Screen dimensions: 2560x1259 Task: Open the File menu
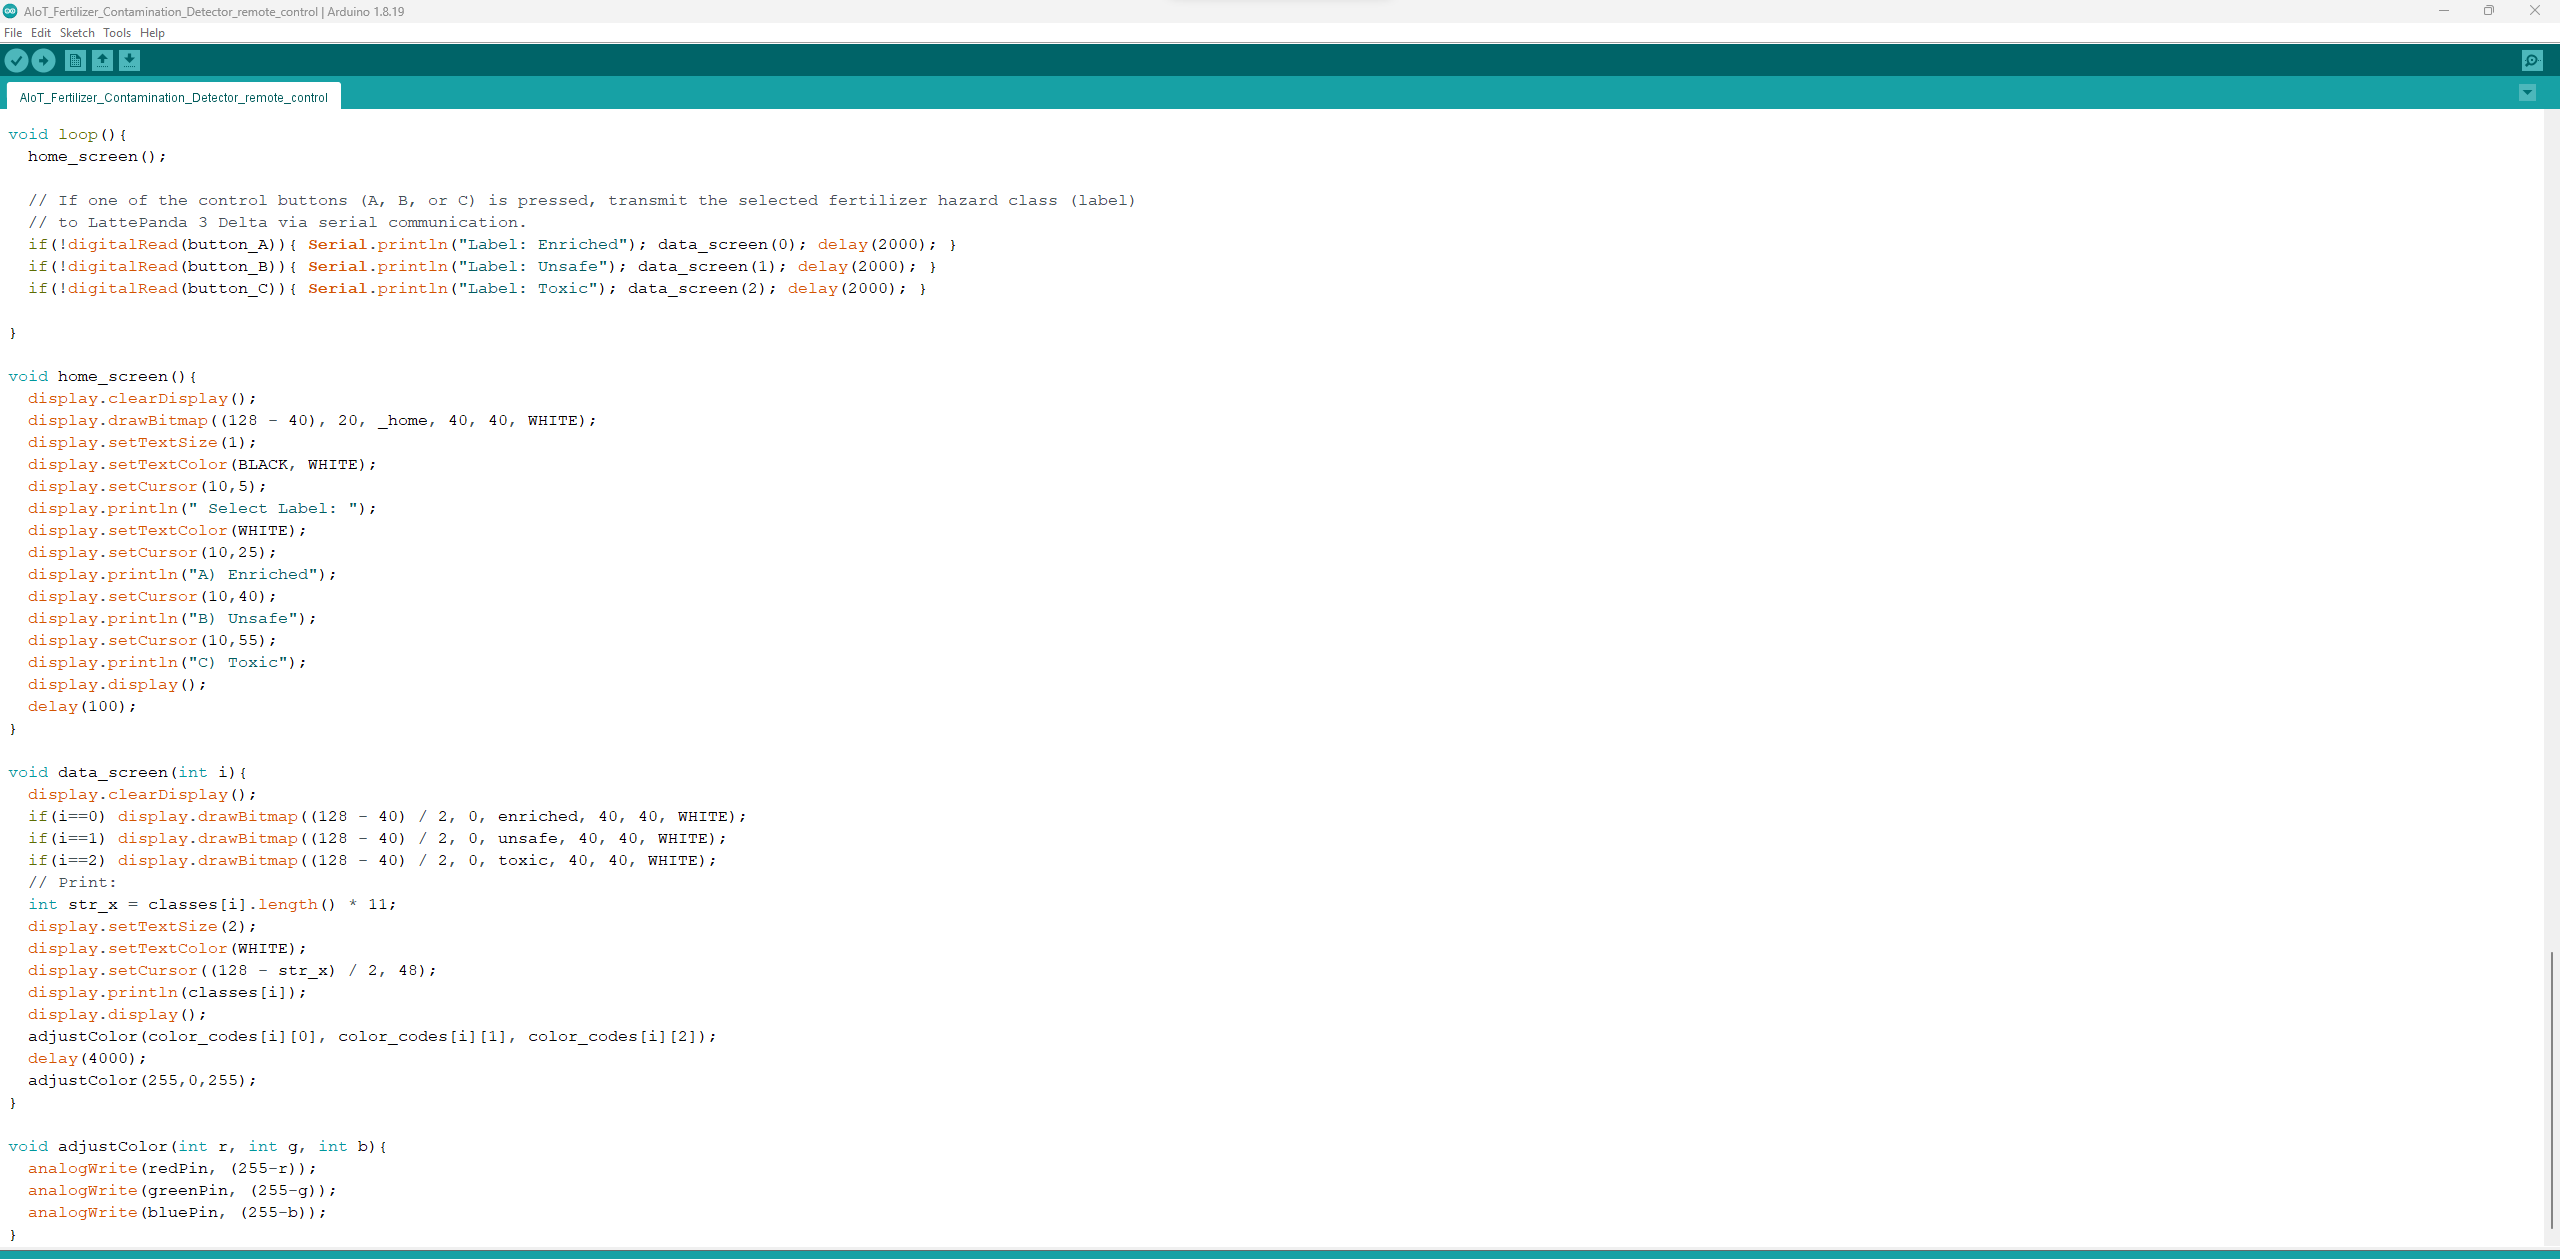click(x=13, y=32)
